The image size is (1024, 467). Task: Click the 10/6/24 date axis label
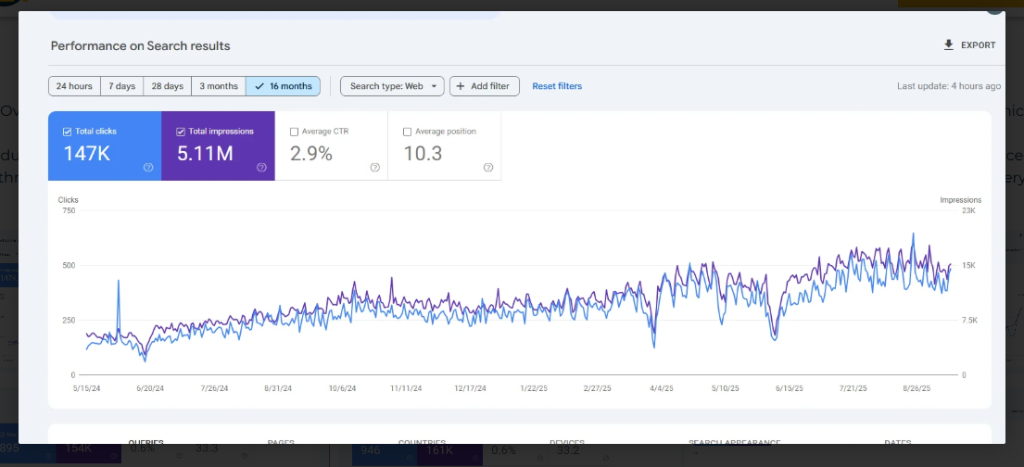point(342,388)
